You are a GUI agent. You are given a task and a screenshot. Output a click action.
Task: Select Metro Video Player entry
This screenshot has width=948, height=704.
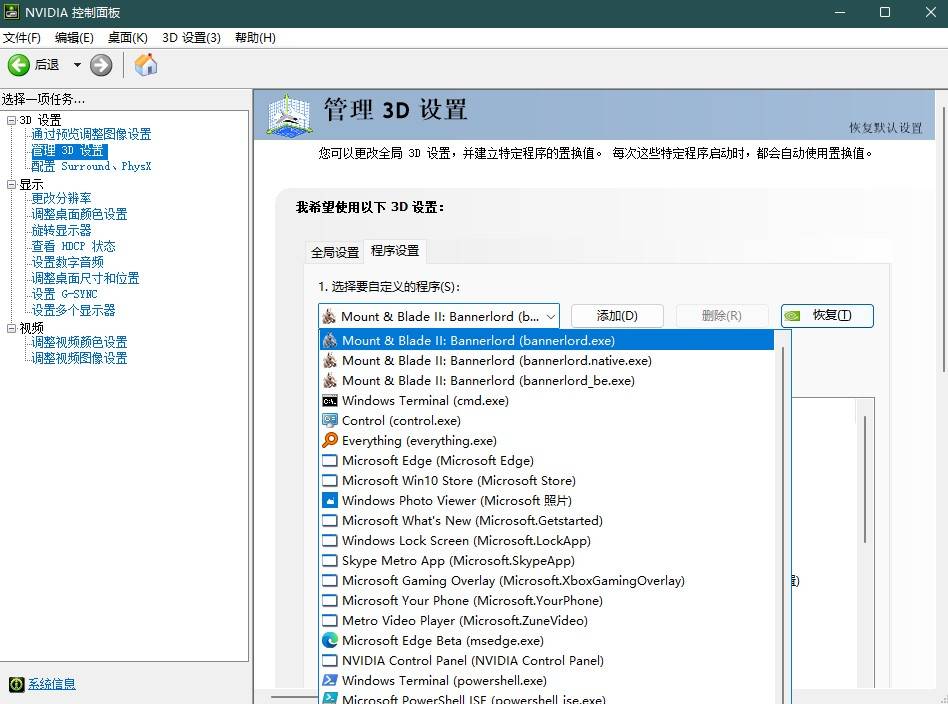pos(547,620)
